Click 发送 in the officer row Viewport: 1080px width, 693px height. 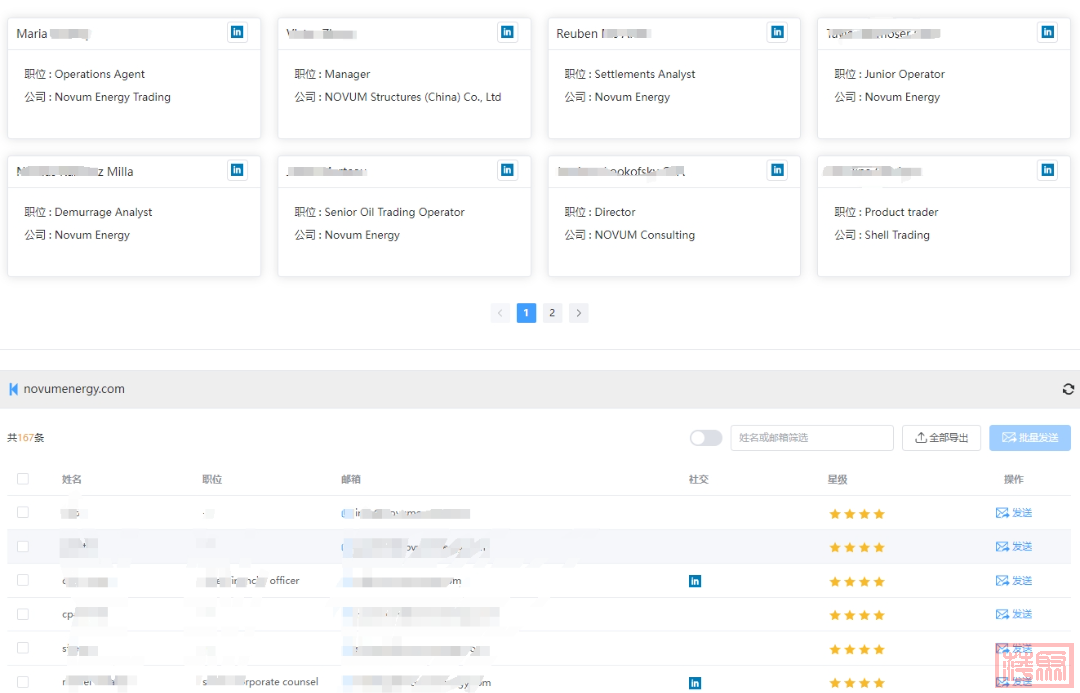pos(1014,581)
